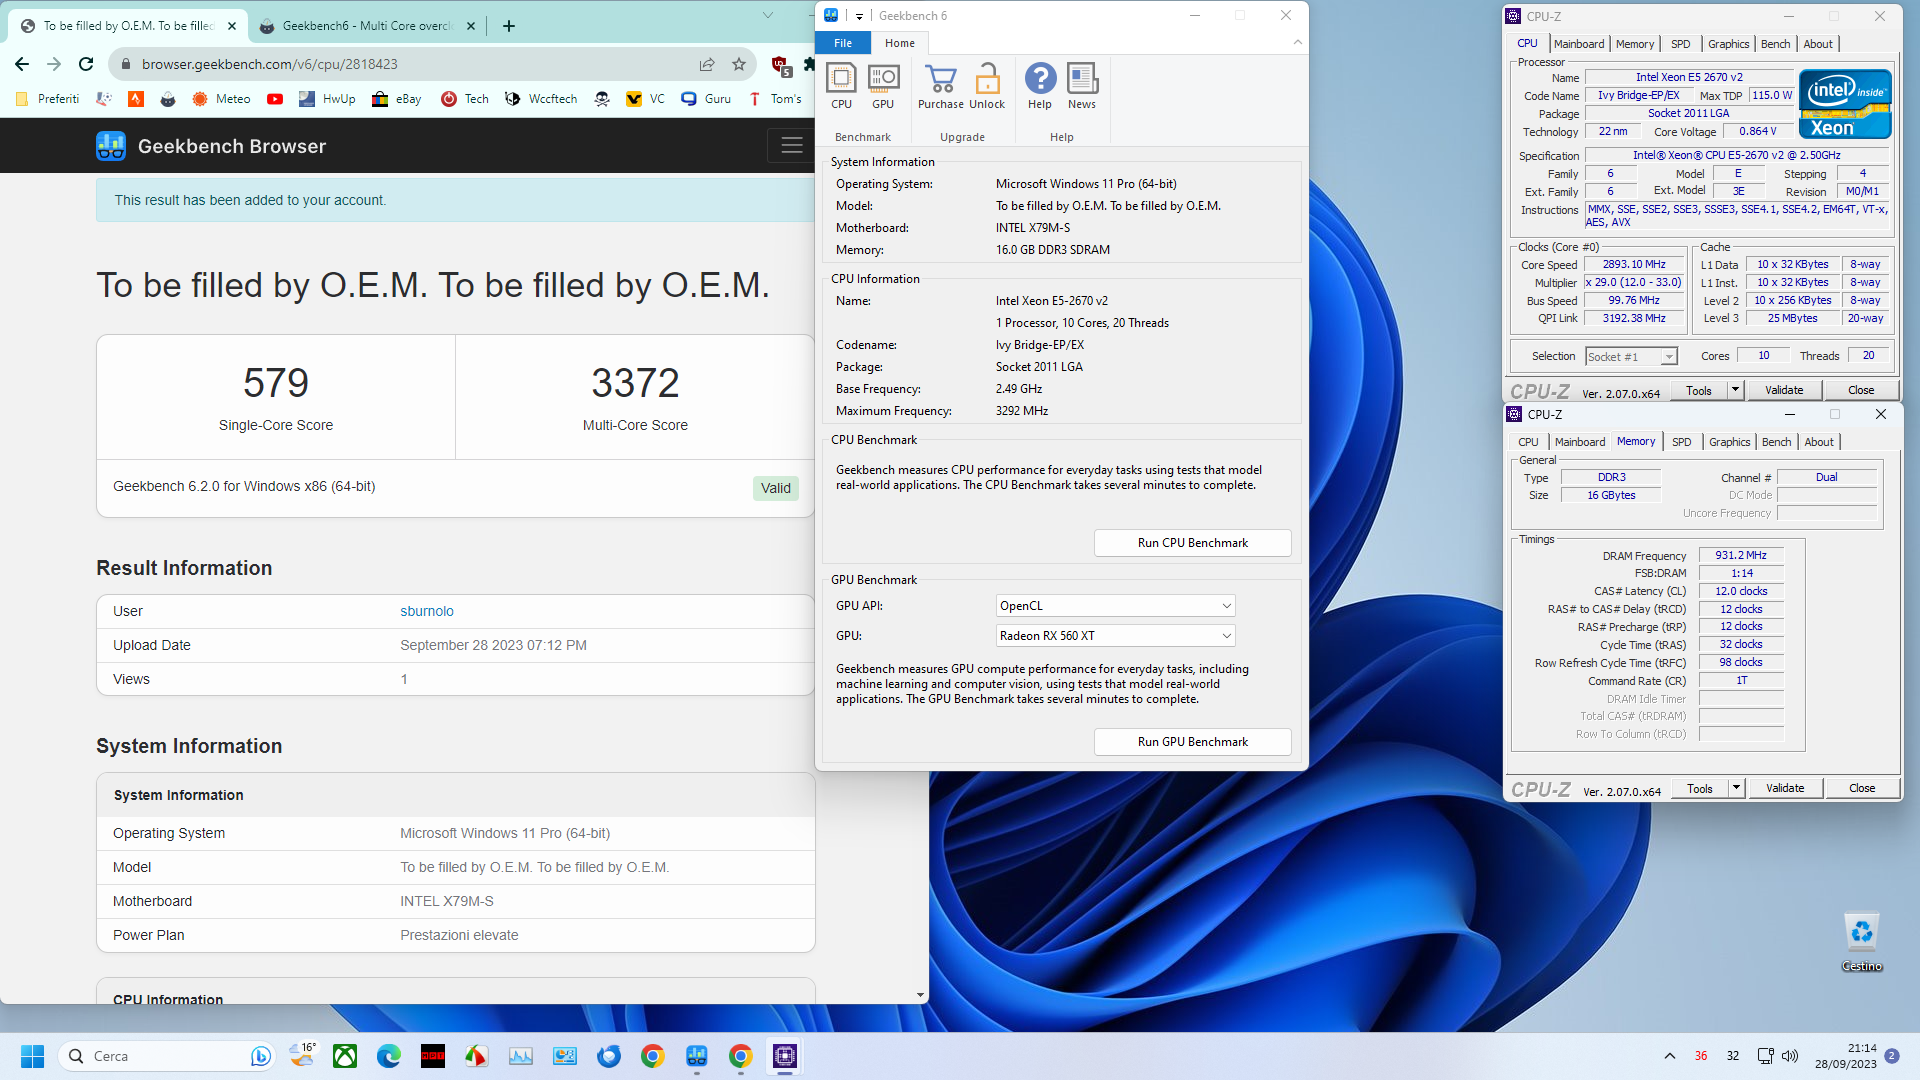Open the HwUp bookmark
Image resolution: width=1920 pixels, height=1080 pixels.
pyautogui.click(x=327, y=99)
